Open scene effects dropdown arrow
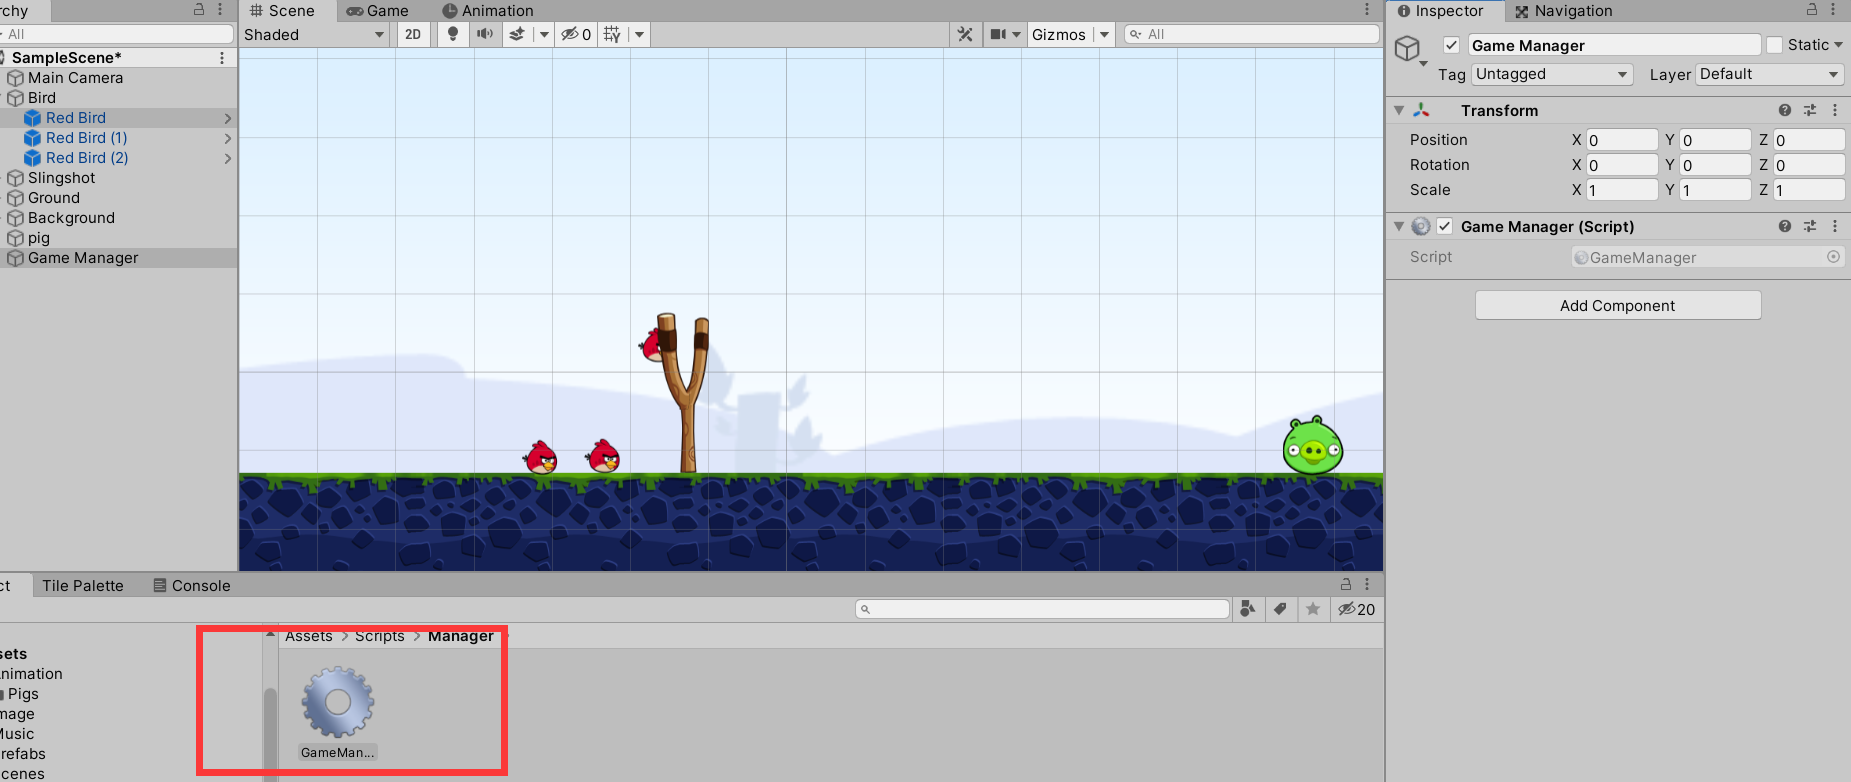 pos(544,34)
